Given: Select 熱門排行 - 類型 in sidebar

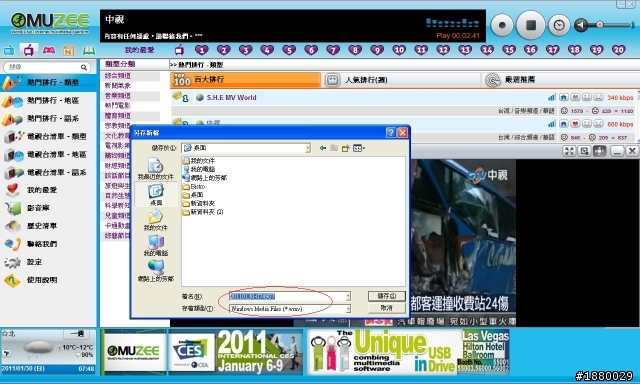Looking at the screenshot, I should [48, 82].
